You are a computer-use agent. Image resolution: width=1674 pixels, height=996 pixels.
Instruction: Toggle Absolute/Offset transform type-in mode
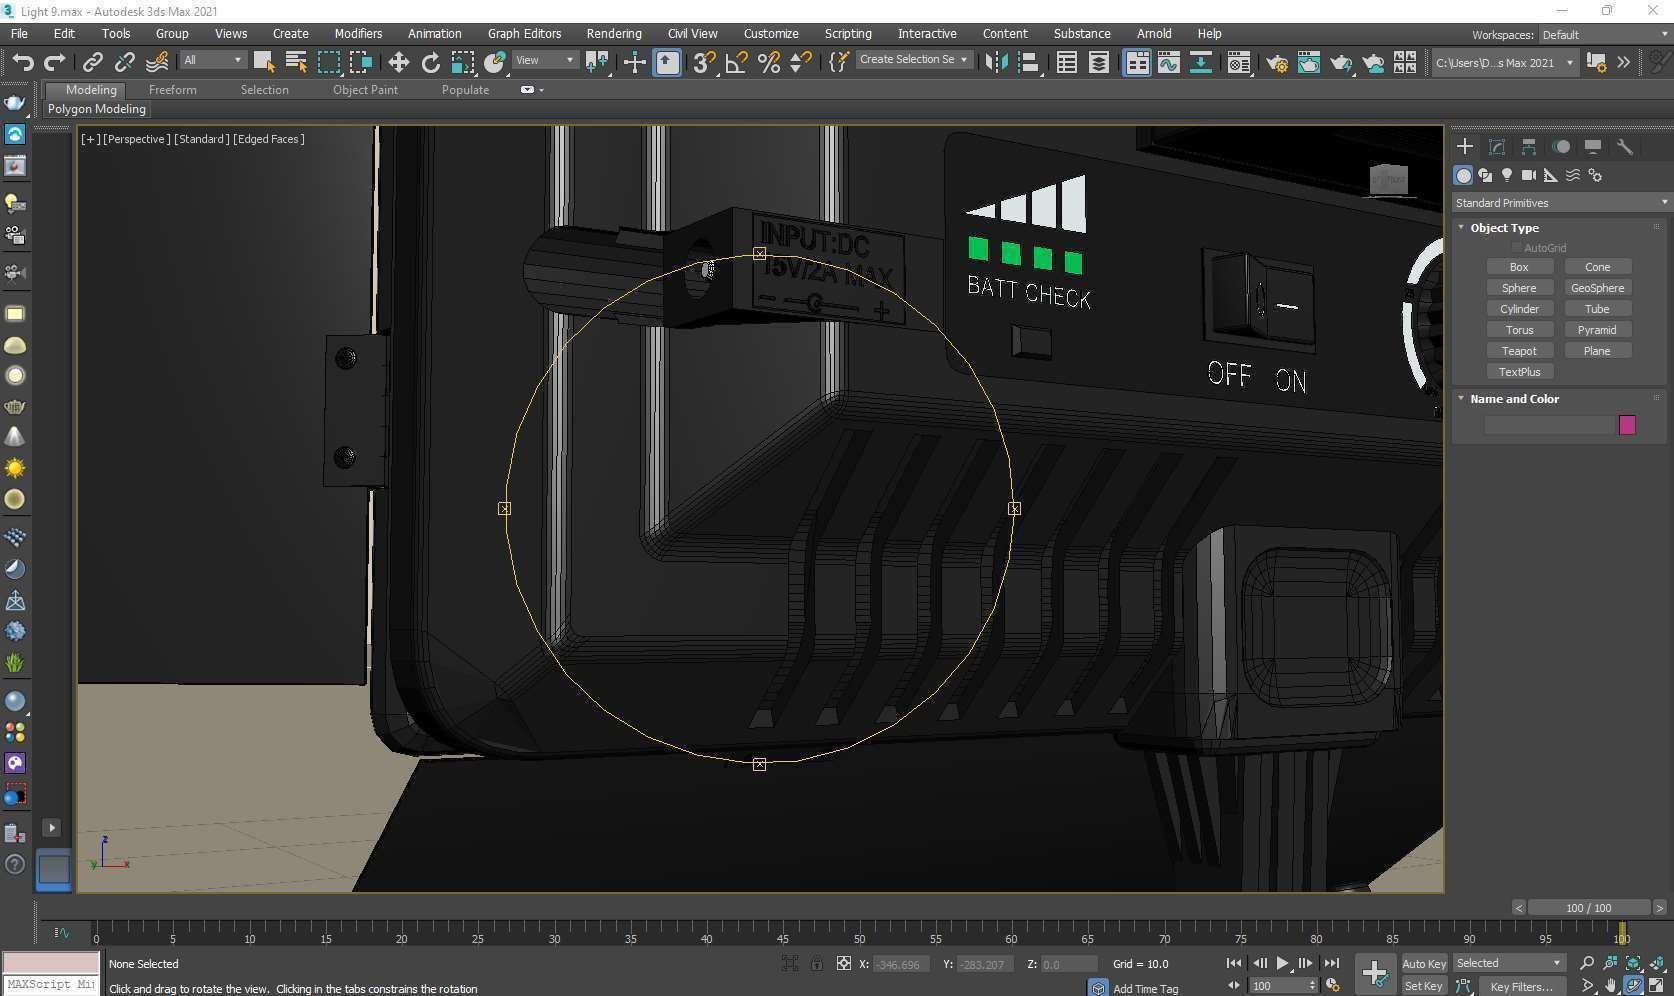[843, 964]
